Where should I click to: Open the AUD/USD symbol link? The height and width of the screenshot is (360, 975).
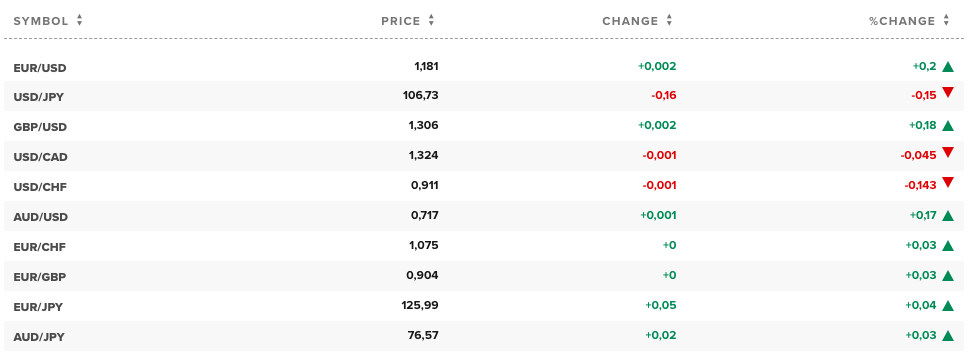click(x=40, y=217)
